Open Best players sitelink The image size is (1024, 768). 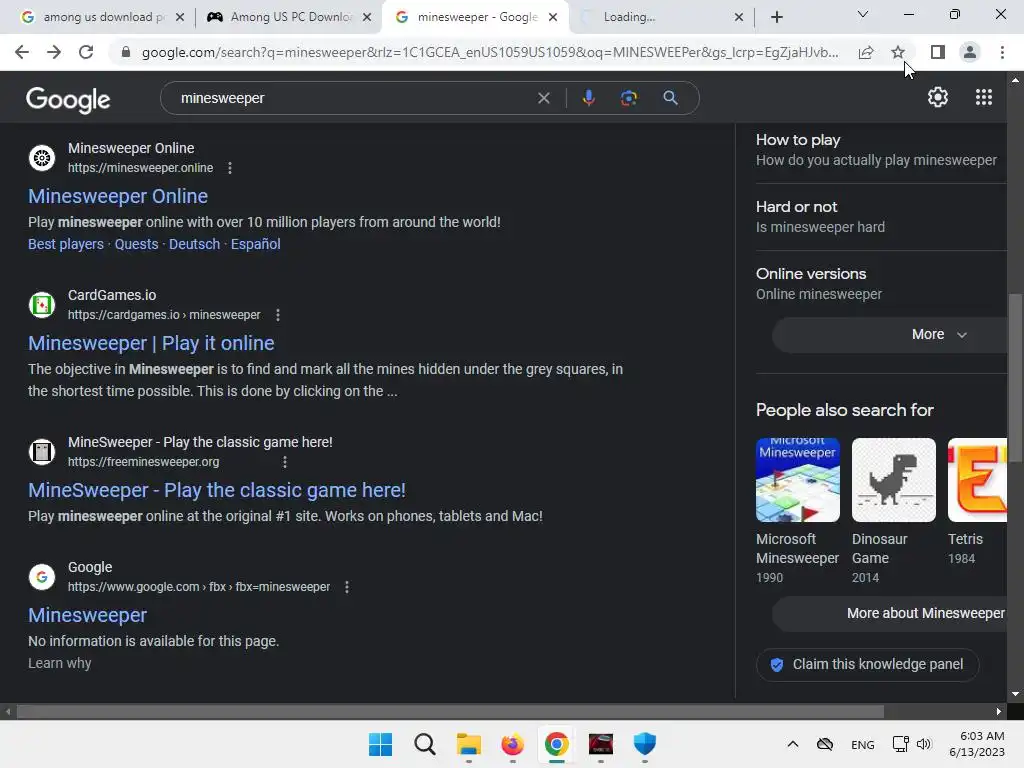point(66,244)
